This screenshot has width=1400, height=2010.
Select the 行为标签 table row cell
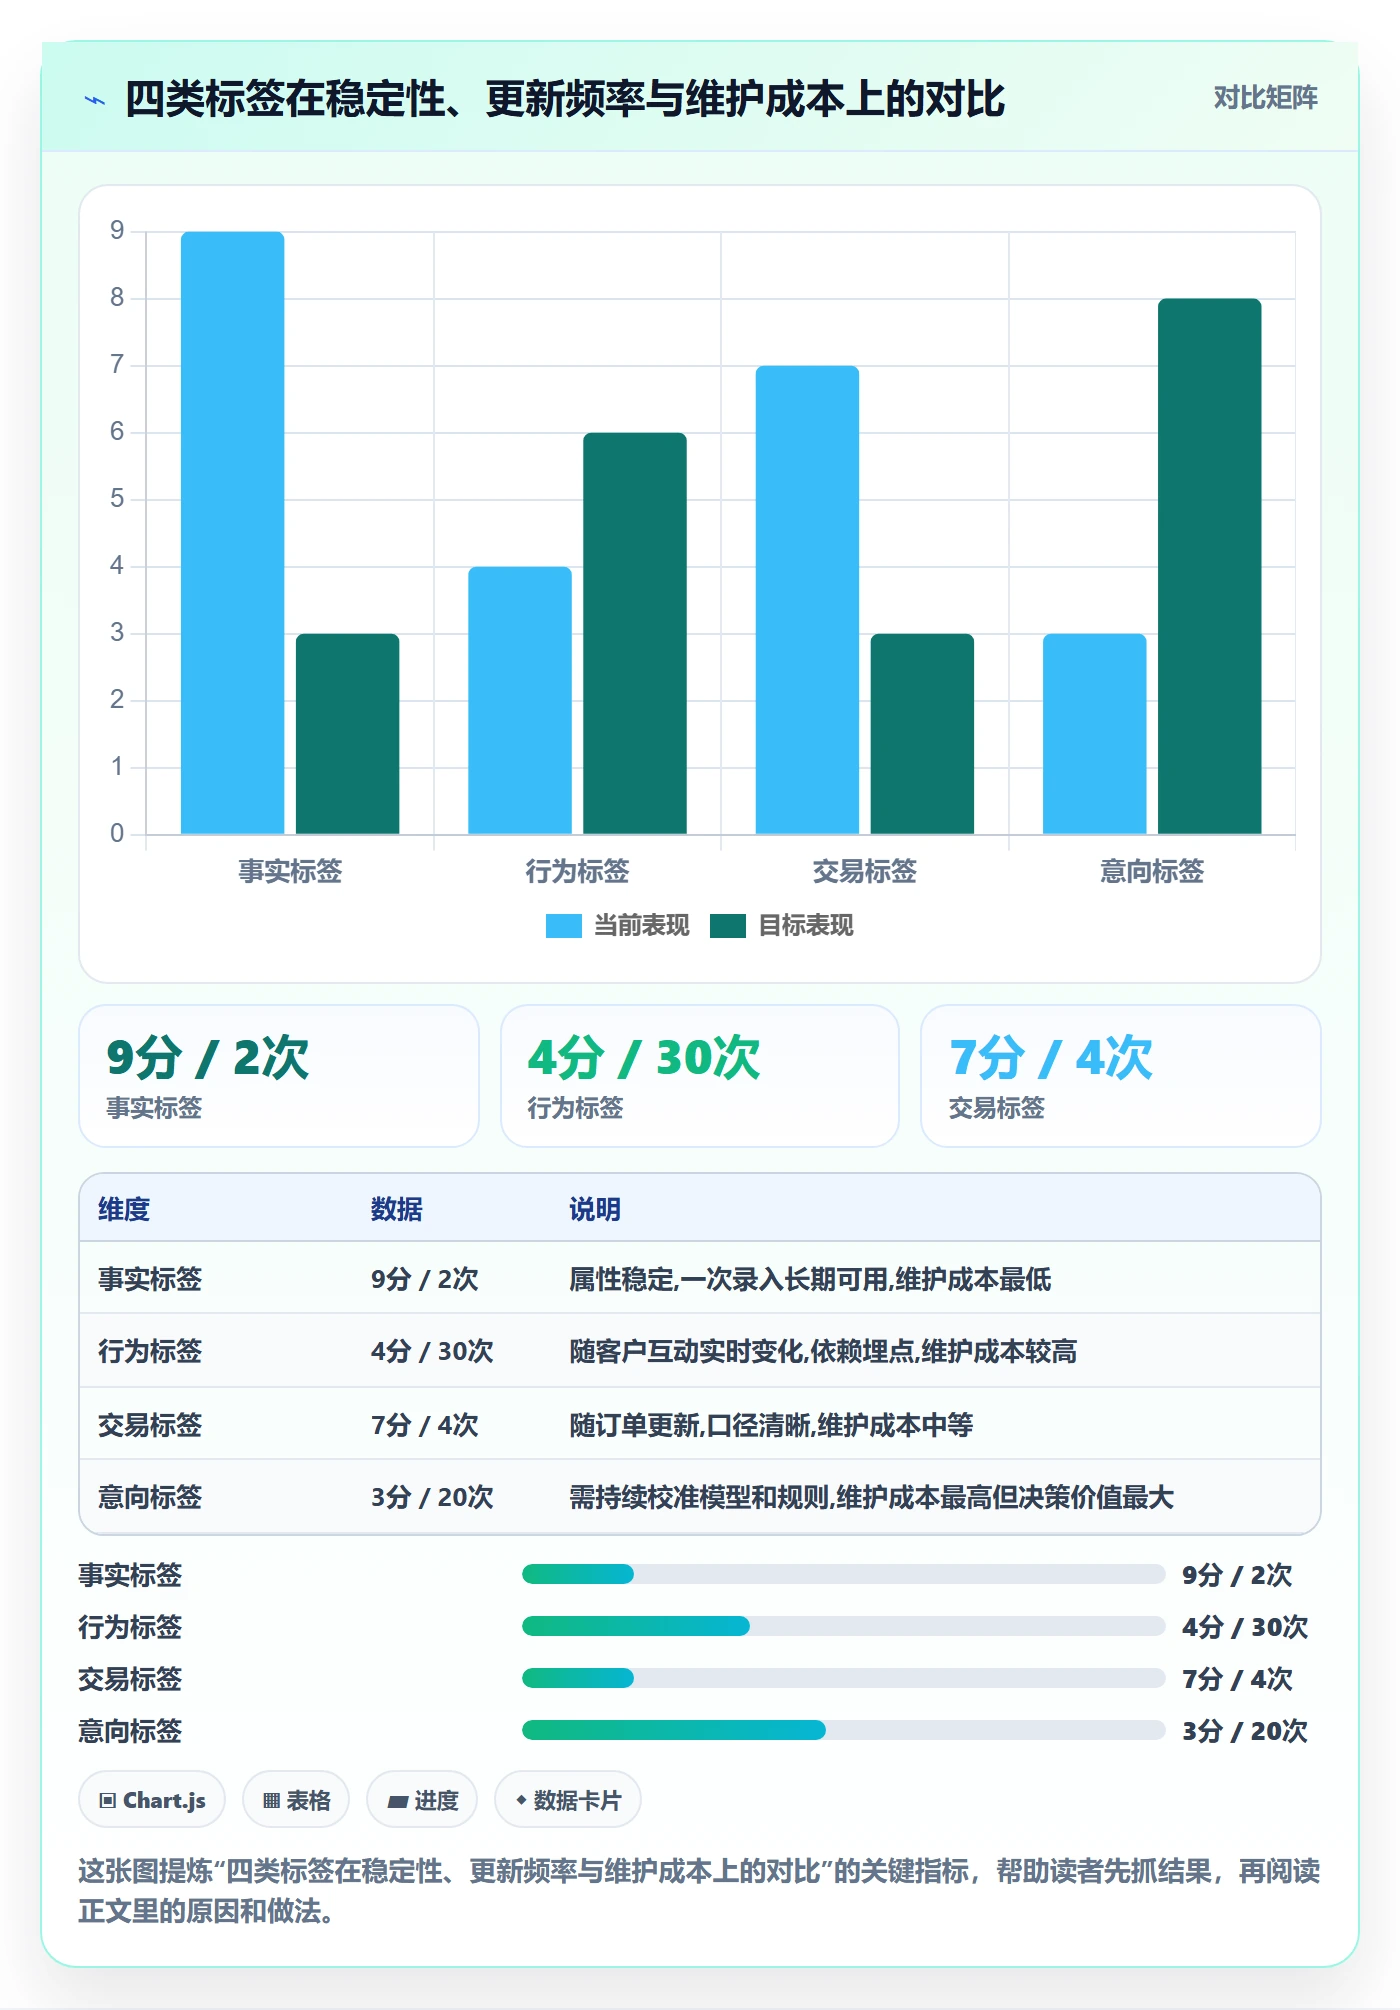[x=150, y=1351]
